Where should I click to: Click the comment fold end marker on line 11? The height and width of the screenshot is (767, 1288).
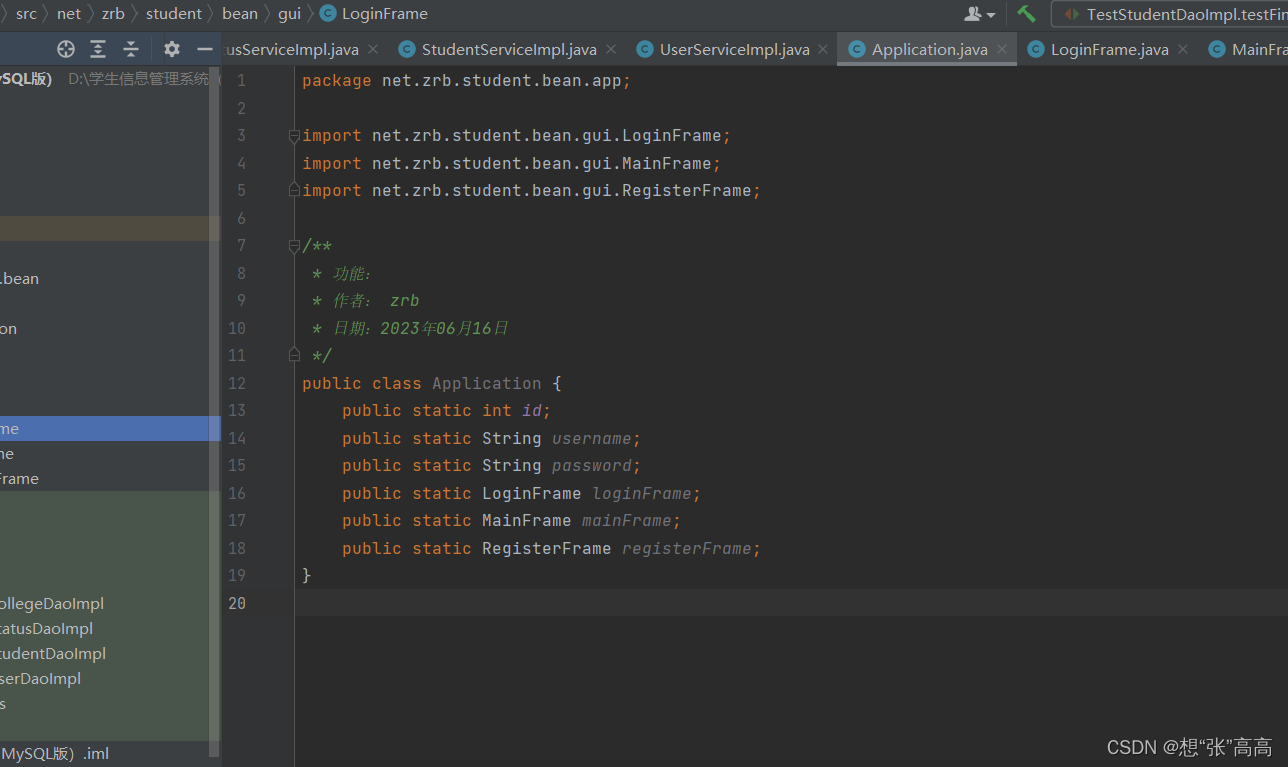[294, 355]
